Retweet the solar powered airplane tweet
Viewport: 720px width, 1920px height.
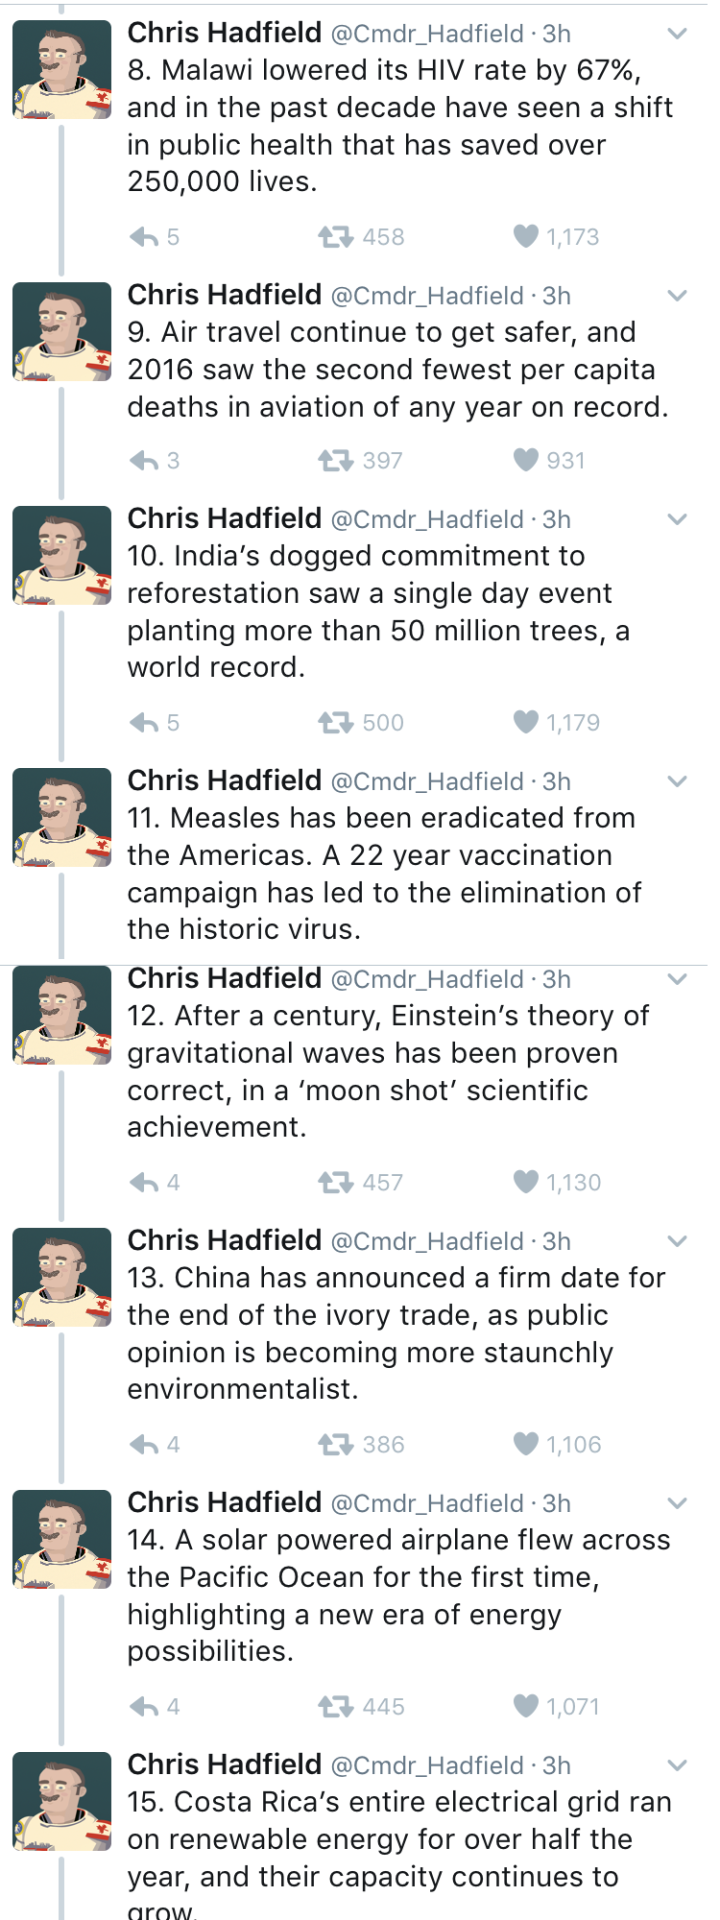336,1707
